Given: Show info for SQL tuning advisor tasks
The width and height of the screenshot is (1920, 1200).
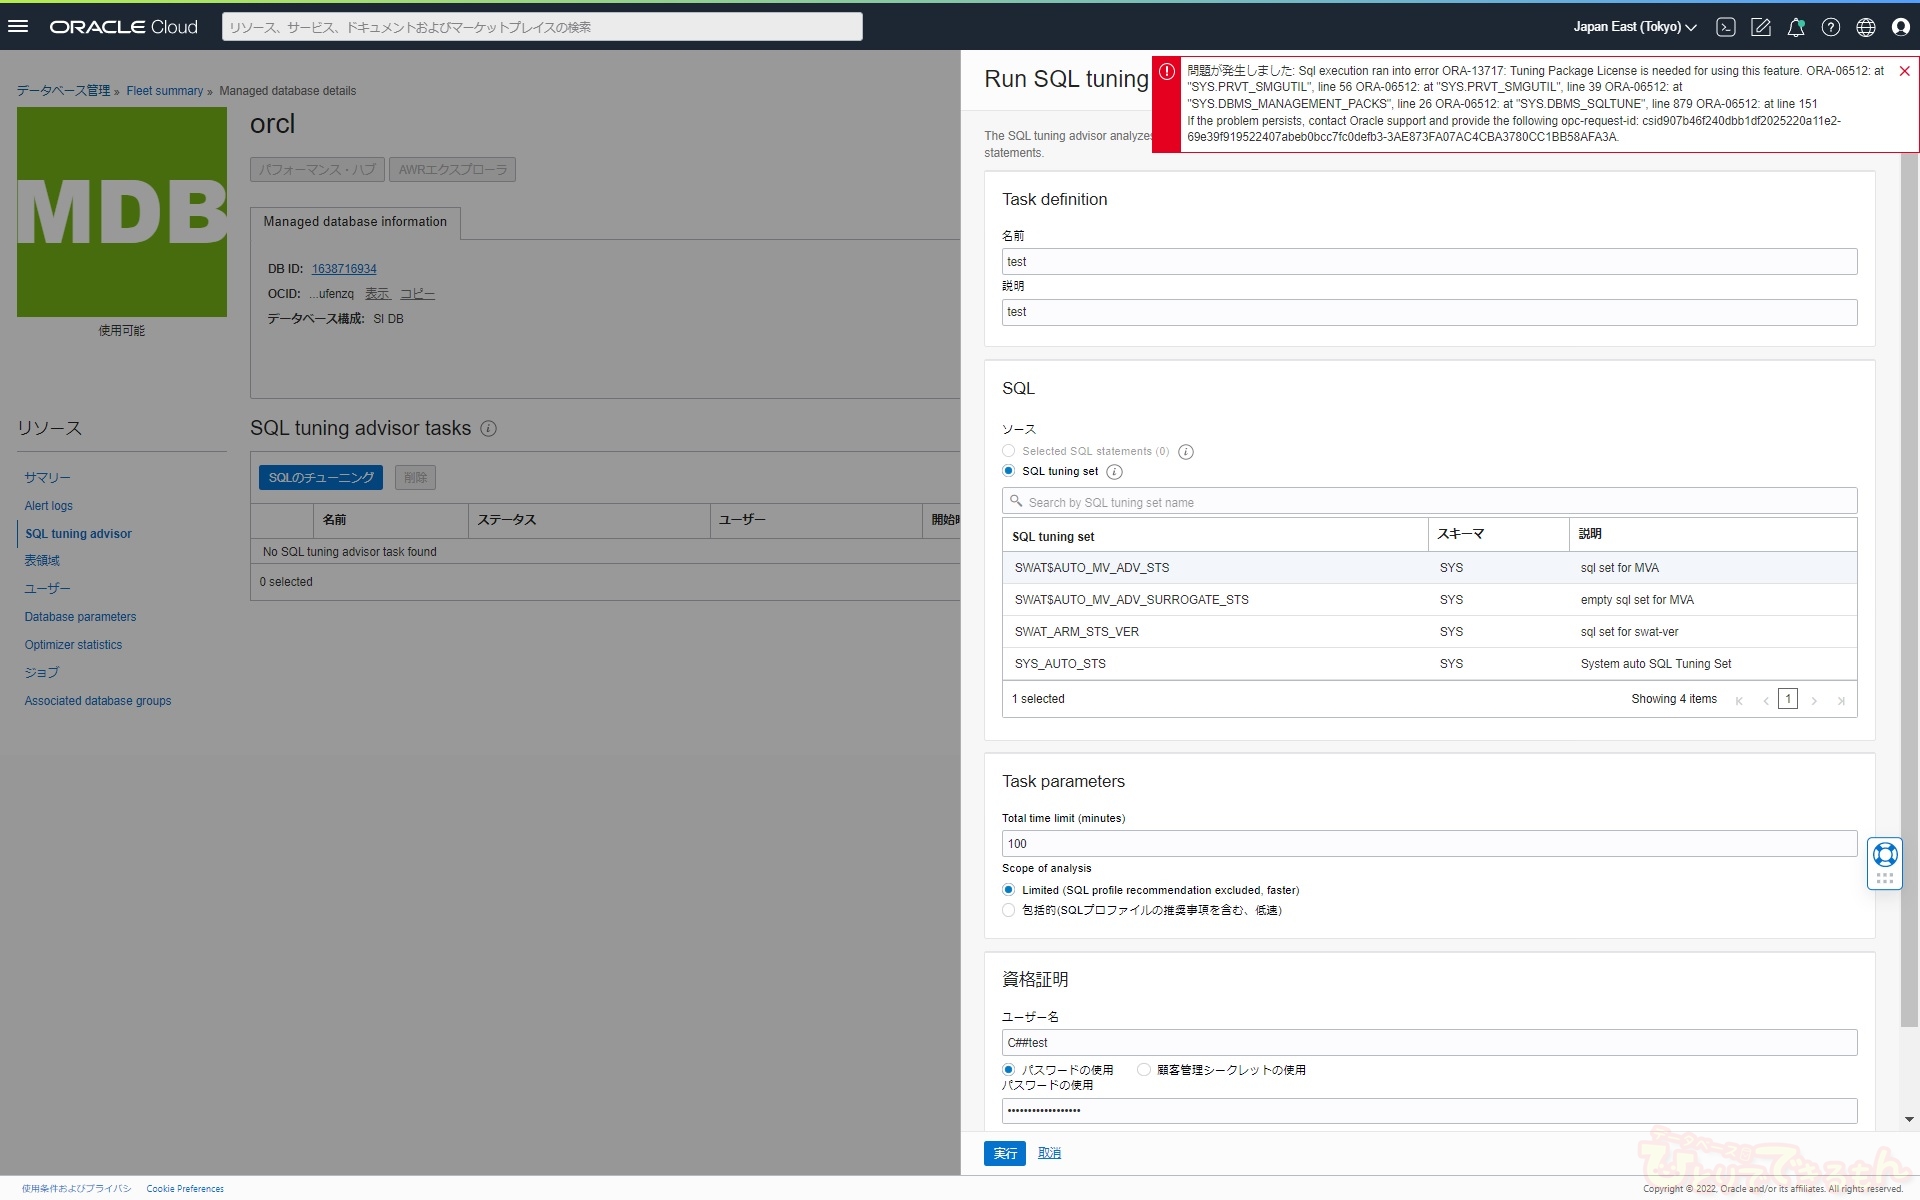Looking at the screenshot, I should click(488, 429).
